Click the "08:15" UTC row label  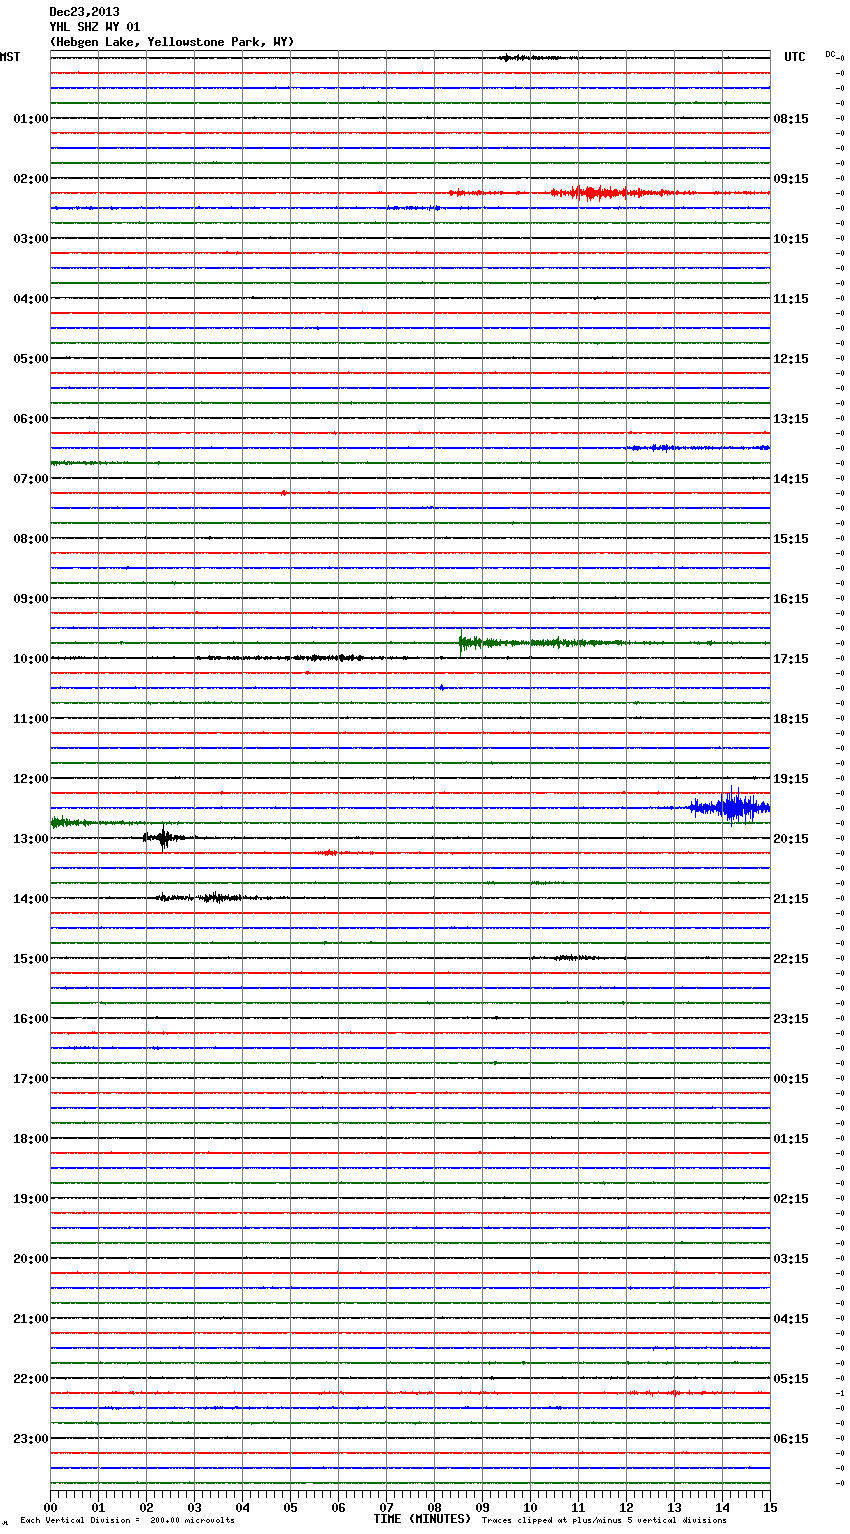coord(791,119)
